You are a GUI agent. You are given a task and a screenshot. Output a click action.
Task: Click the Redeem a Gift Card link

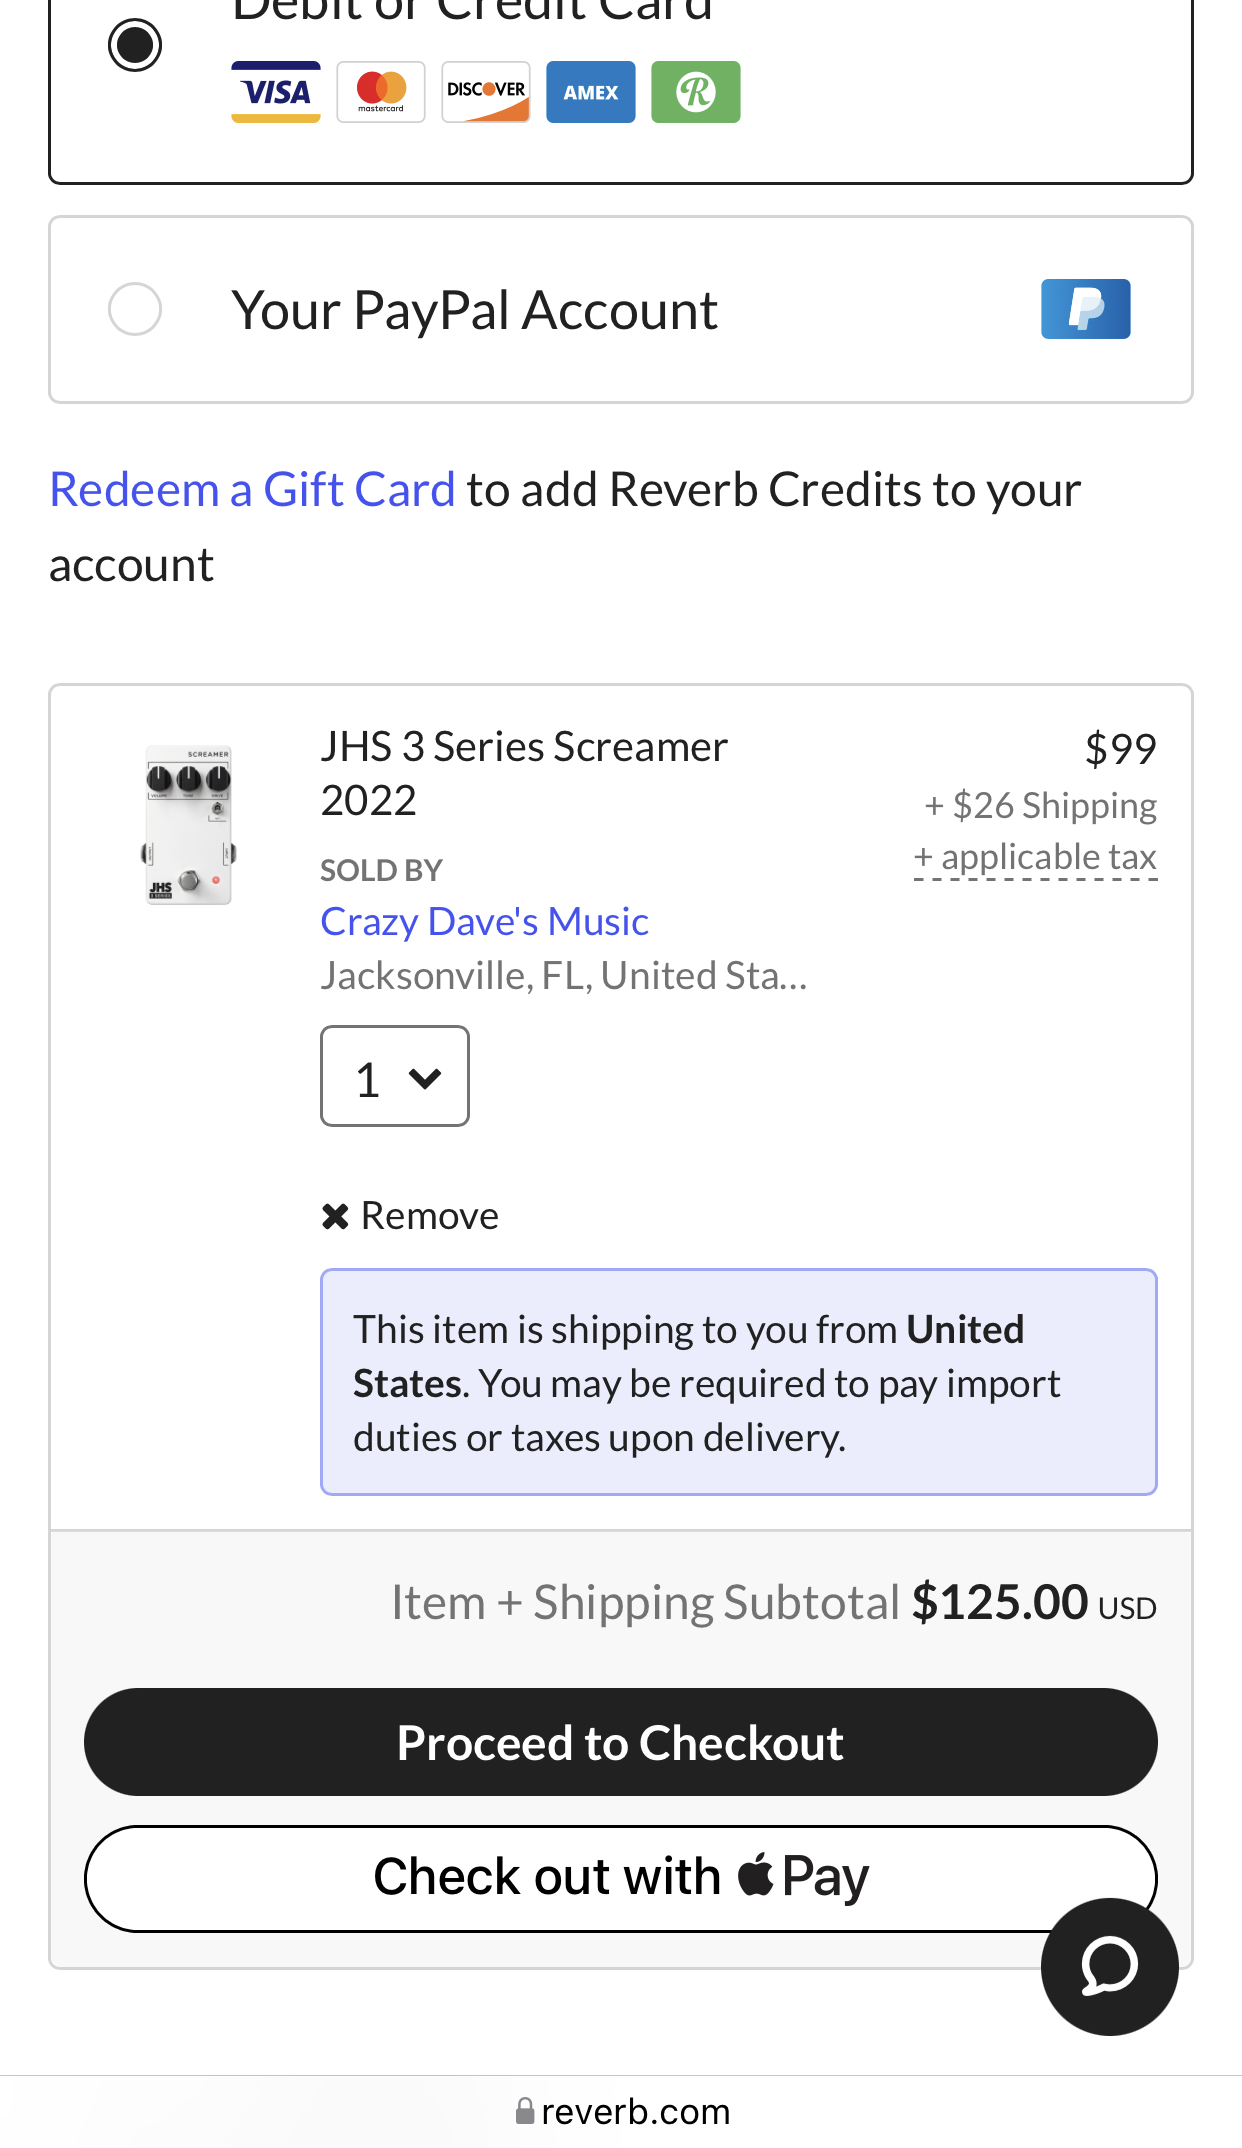pyautogui.click(x=252, y=490)
